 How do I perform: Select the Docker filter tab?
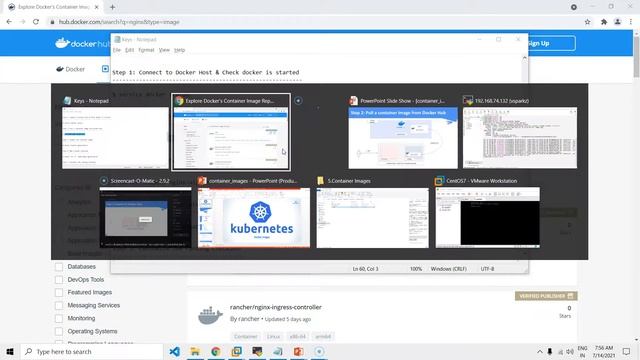pyautogui.click(x=71, y=69)
